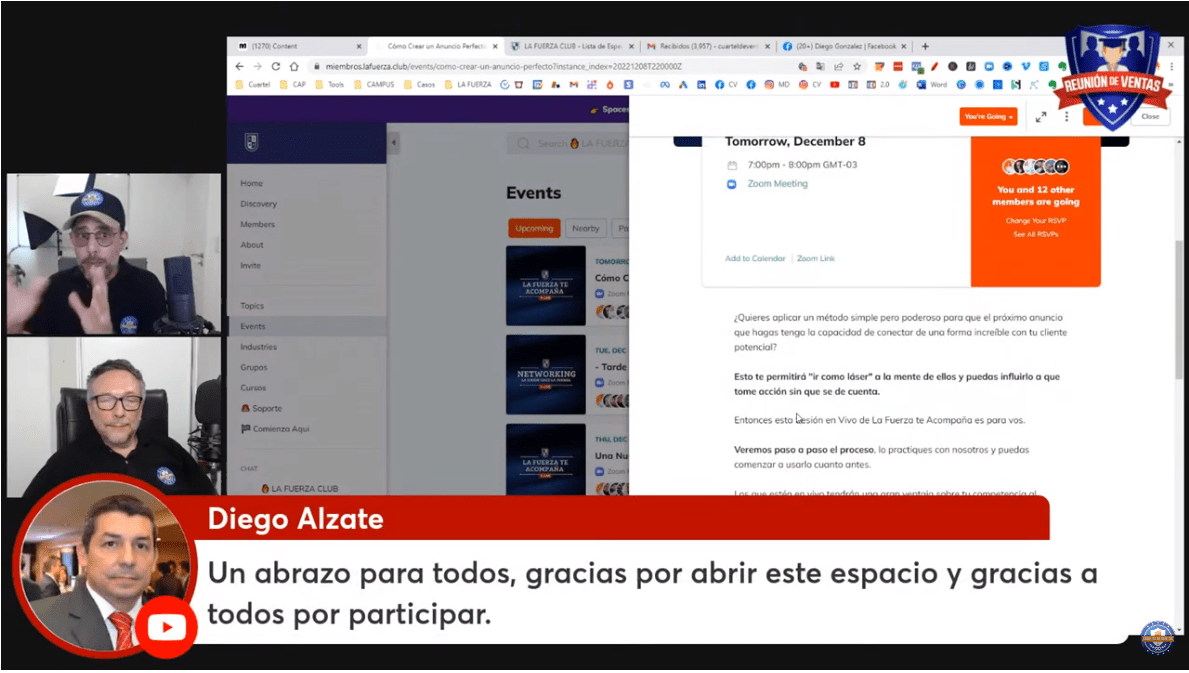Click the expand fullscreen arrows icon
This screenshot has width=1189, height=673.
(1041, 117)
